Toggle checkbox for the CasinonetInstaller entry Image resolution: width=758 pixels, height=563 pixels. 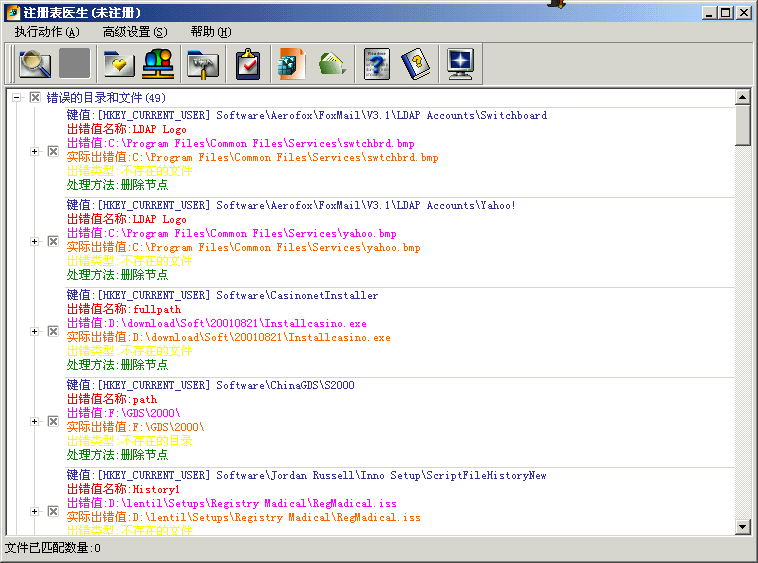(x=53, y=331)
